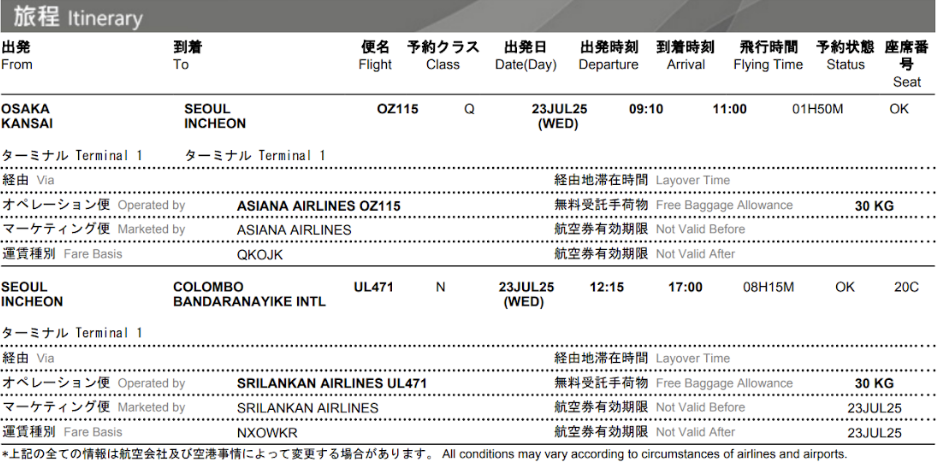This screenshot has width=946, height=466.
Task: Click the 予約状態 Status column header
Action: (x=845, y=56)
